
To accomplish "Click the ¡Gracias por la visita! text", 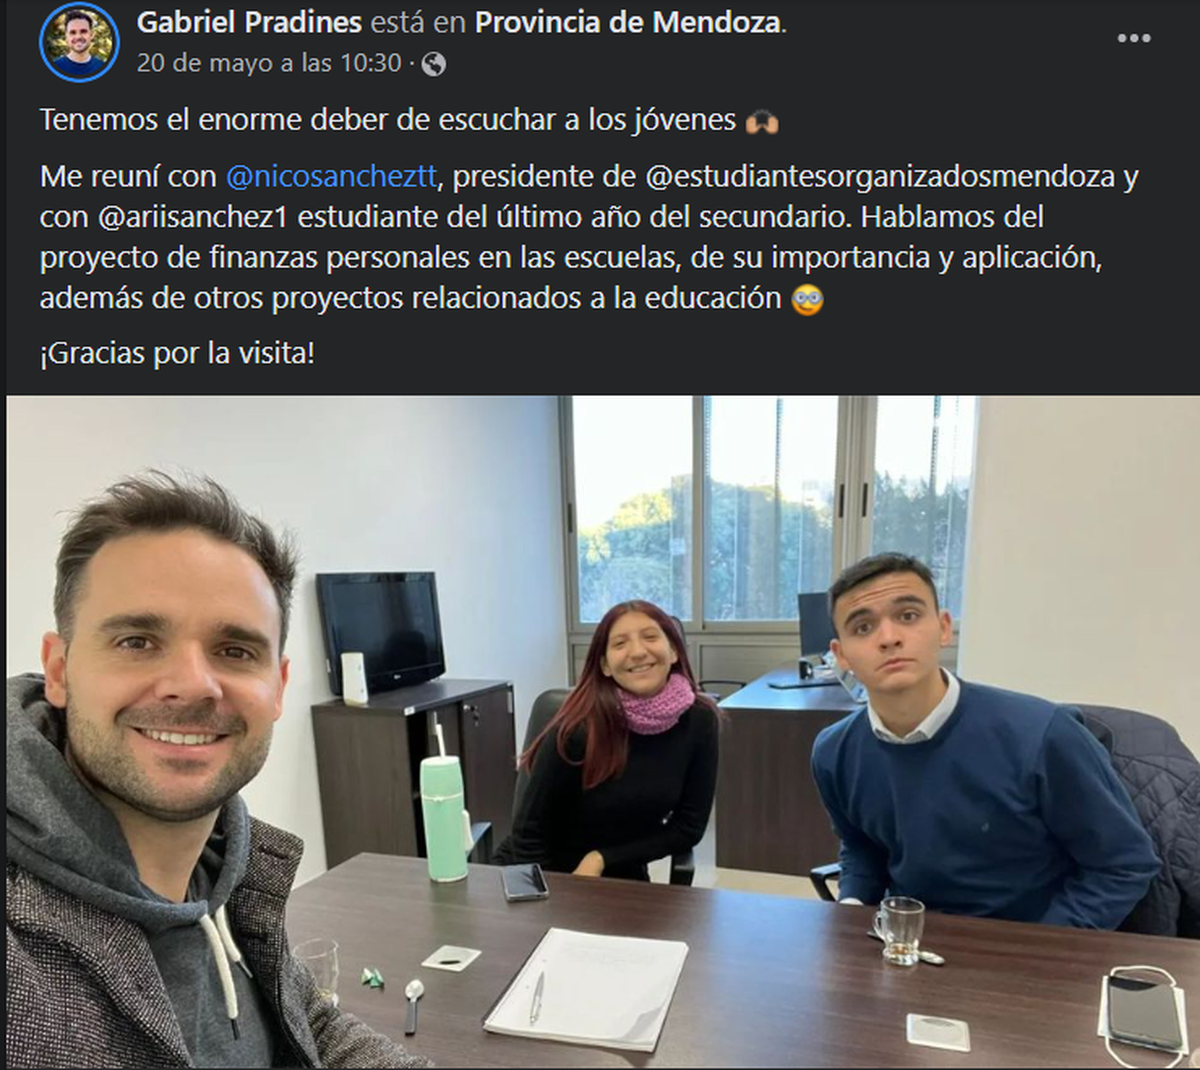I will click(x=177, y=354).
